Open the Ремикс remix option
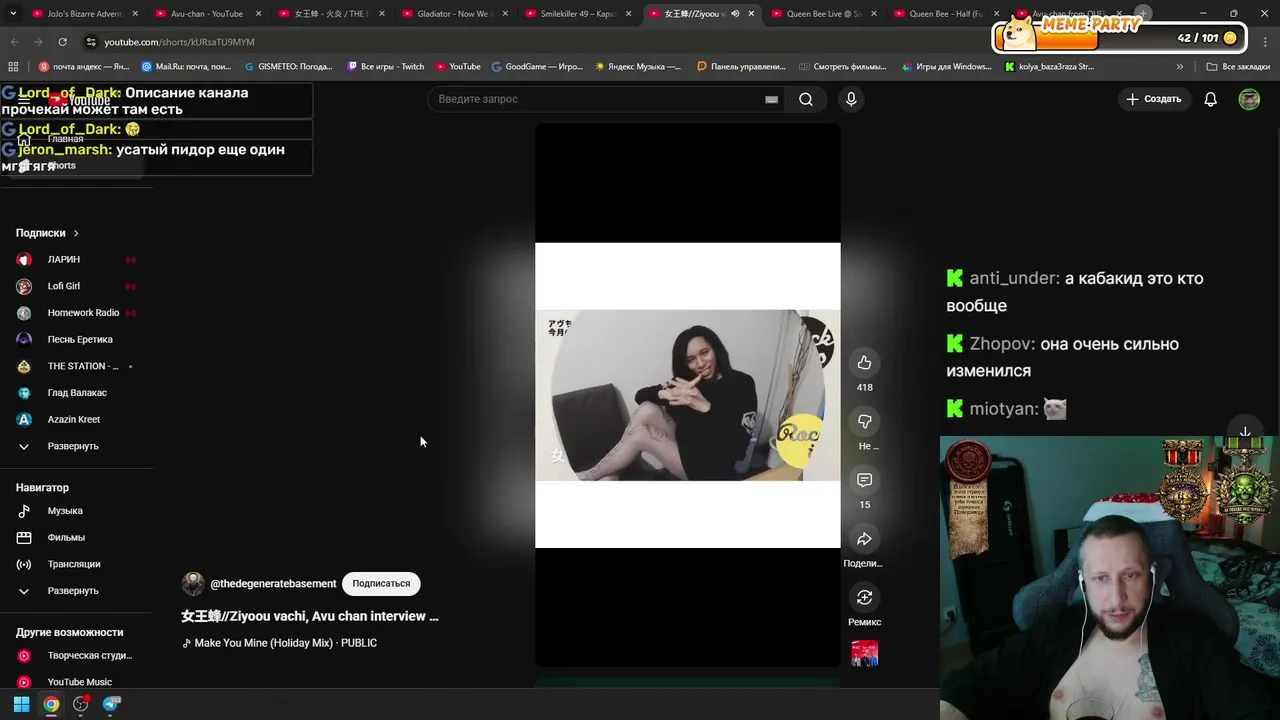 (x=864, y=598)
